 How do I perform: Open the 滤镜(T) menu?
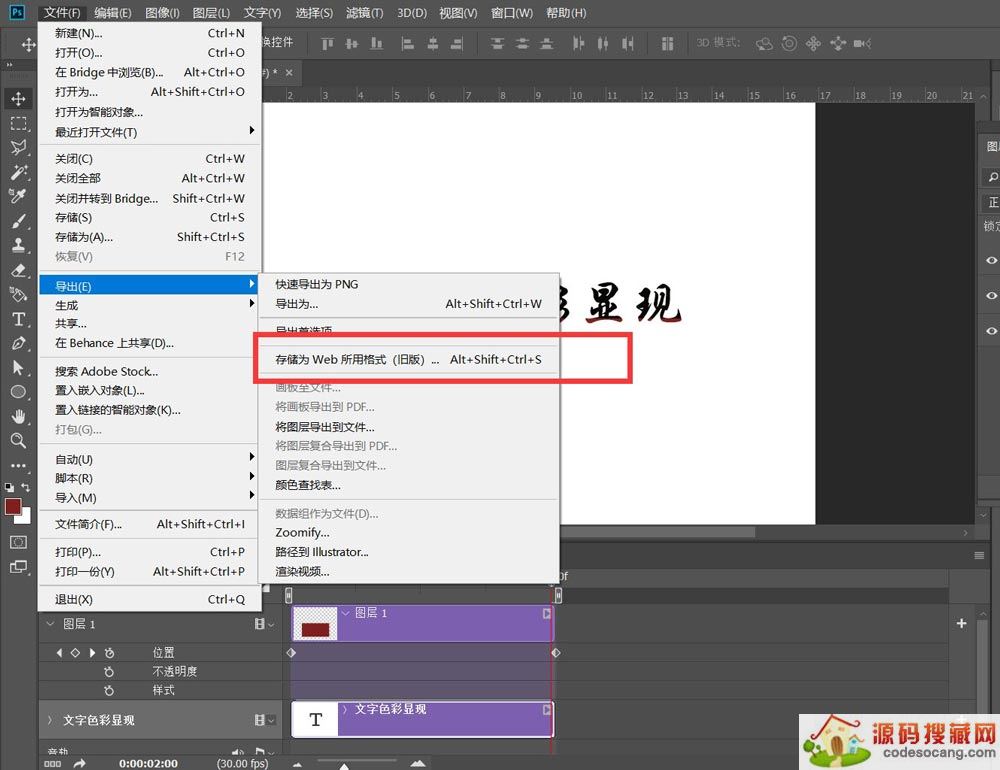[364, 12]
